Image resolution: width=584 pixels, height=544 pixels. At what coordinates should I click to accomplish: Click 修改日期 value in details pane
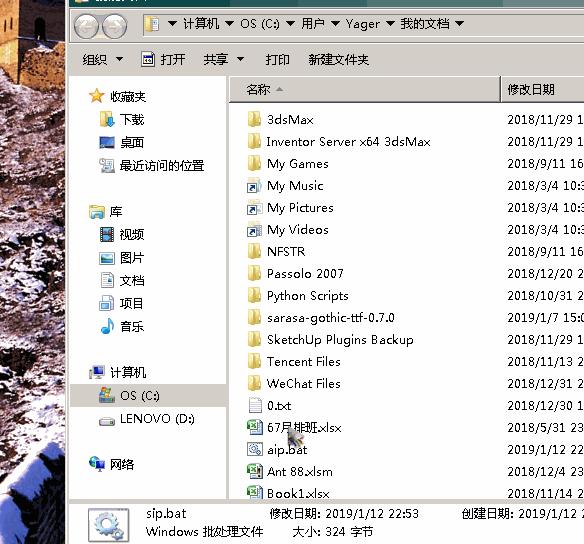(372, 514)
